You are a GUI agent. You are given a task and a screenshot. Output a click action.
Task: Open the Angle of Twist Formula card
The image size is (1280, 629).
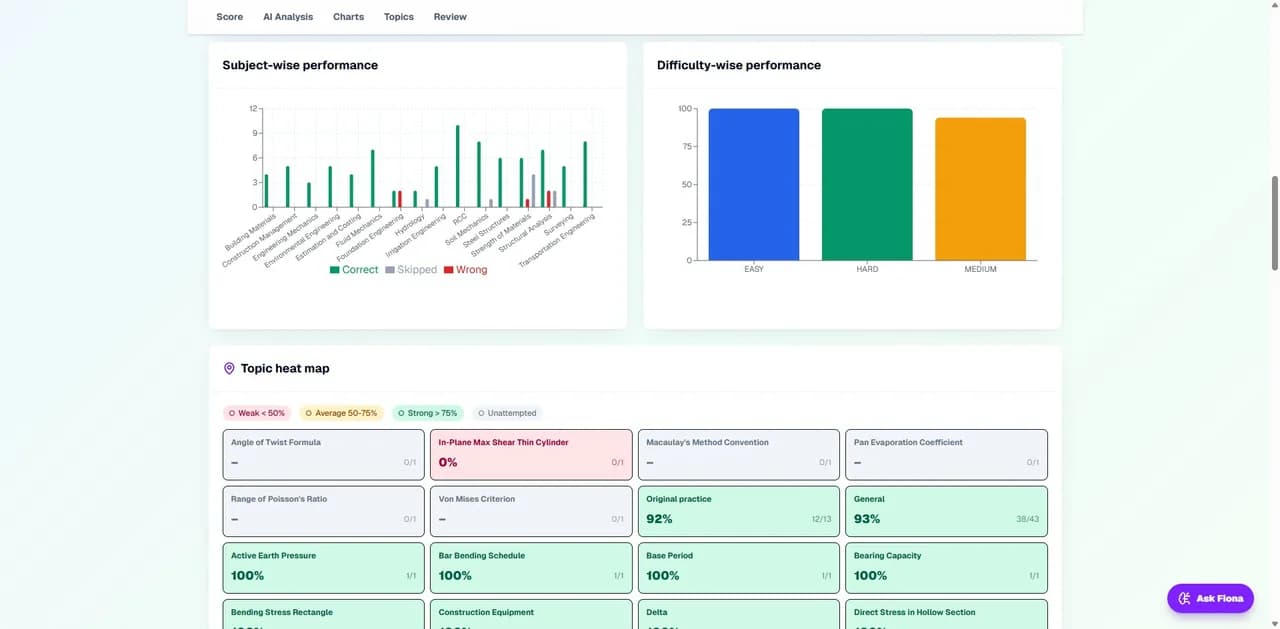pos(324,454)
